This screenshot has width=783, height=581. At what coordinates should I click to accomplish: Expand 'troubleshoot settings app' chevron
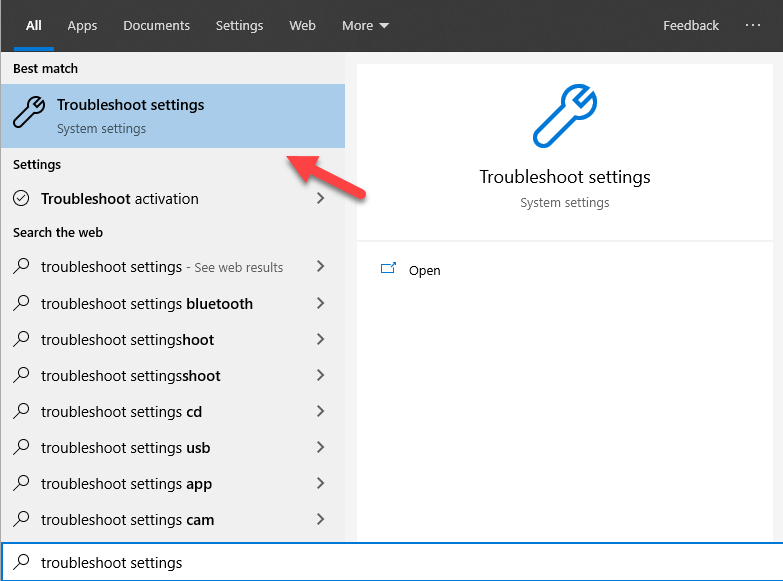click(320, 484)
